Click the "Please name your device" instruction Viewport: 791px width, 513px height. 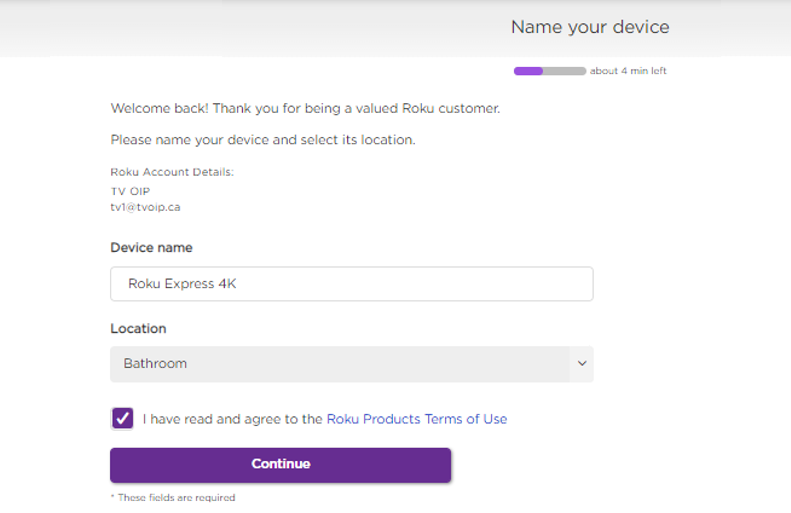(x=262, y=140)
